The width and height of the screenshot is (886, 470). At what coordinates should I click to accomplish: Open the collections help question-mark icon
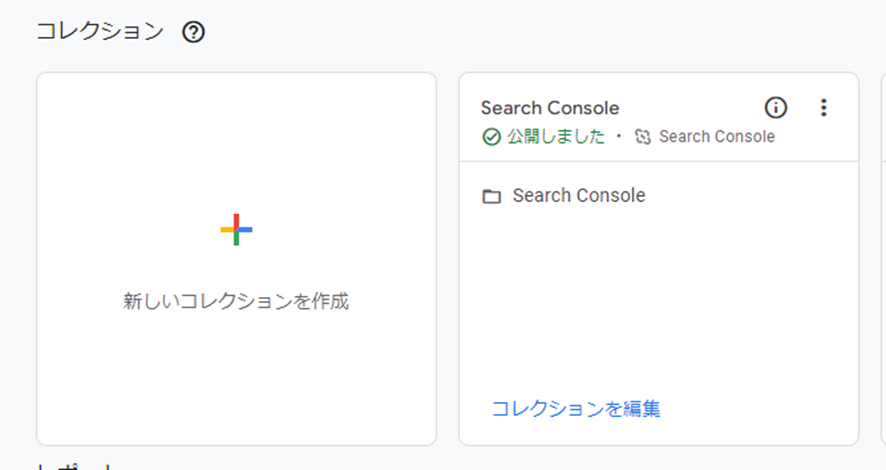click(x=193, y=32)
